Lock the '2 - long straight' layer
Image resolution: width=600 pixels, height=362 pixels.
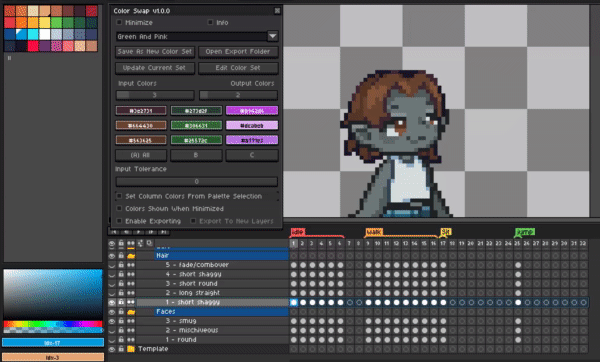coord(121,293)
